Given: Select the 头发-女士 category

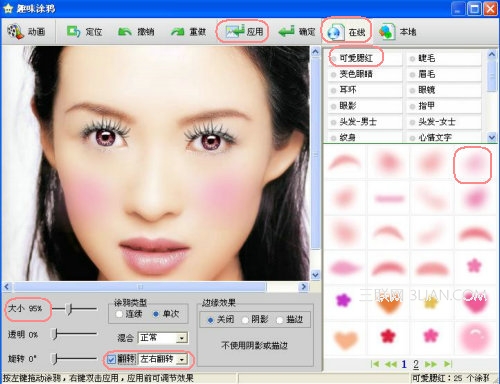Looking at the screenshot, I should 444,122.
